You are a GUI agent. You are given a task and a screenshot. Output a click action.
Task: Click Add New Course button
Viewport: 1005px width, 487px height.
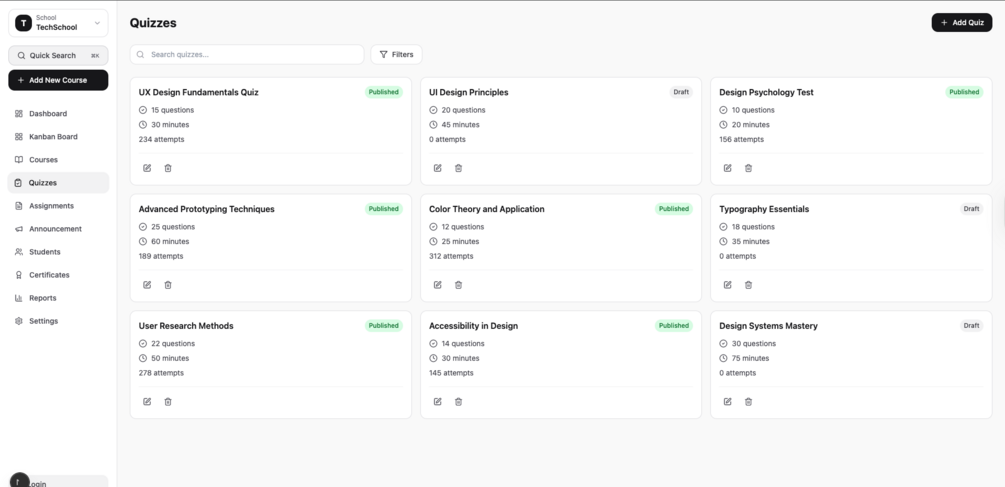point(58,80)
